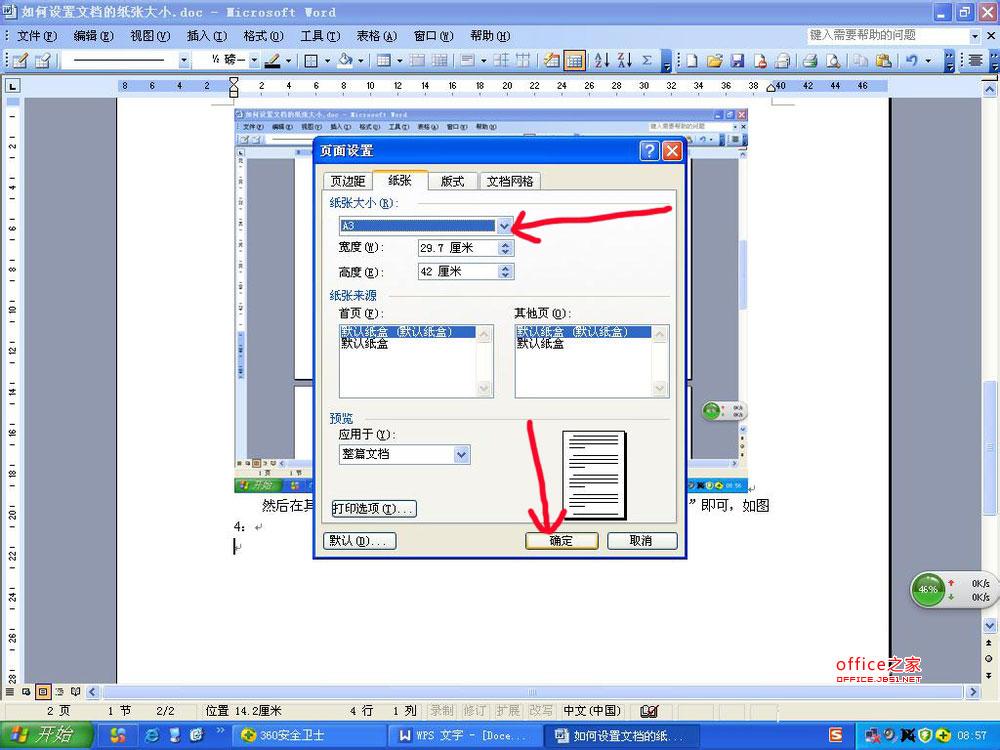Viewport: 1000px width, 750px height.
Task: Switch to the 版式 tab
Action: pyautogui.click(x=452, y=182)
